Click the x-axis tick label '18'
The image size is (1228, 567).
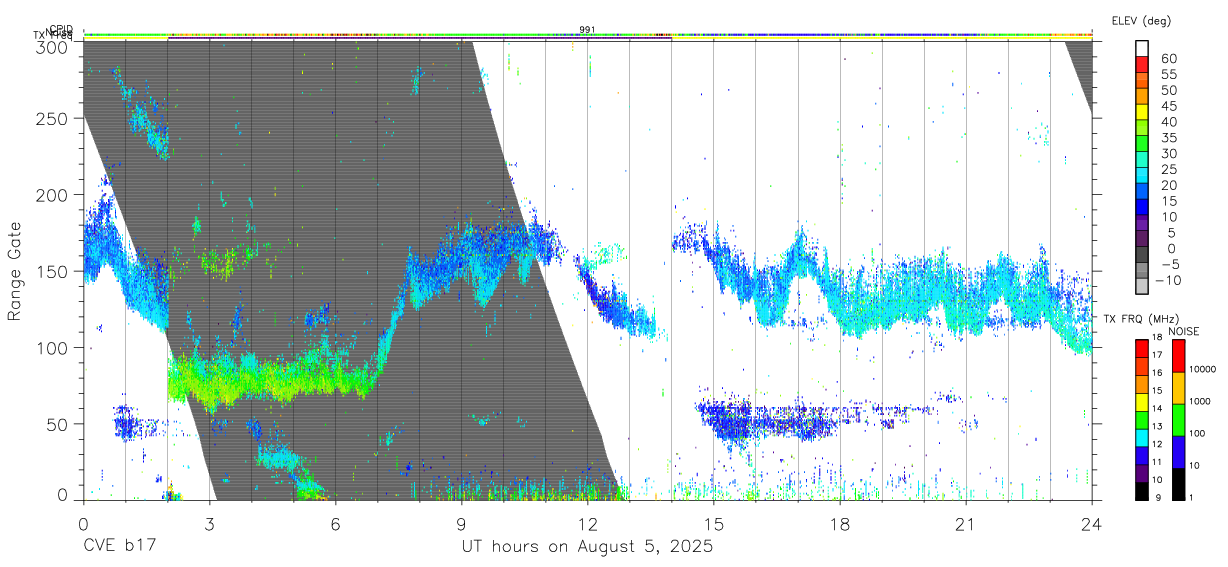tap(840, 523)
